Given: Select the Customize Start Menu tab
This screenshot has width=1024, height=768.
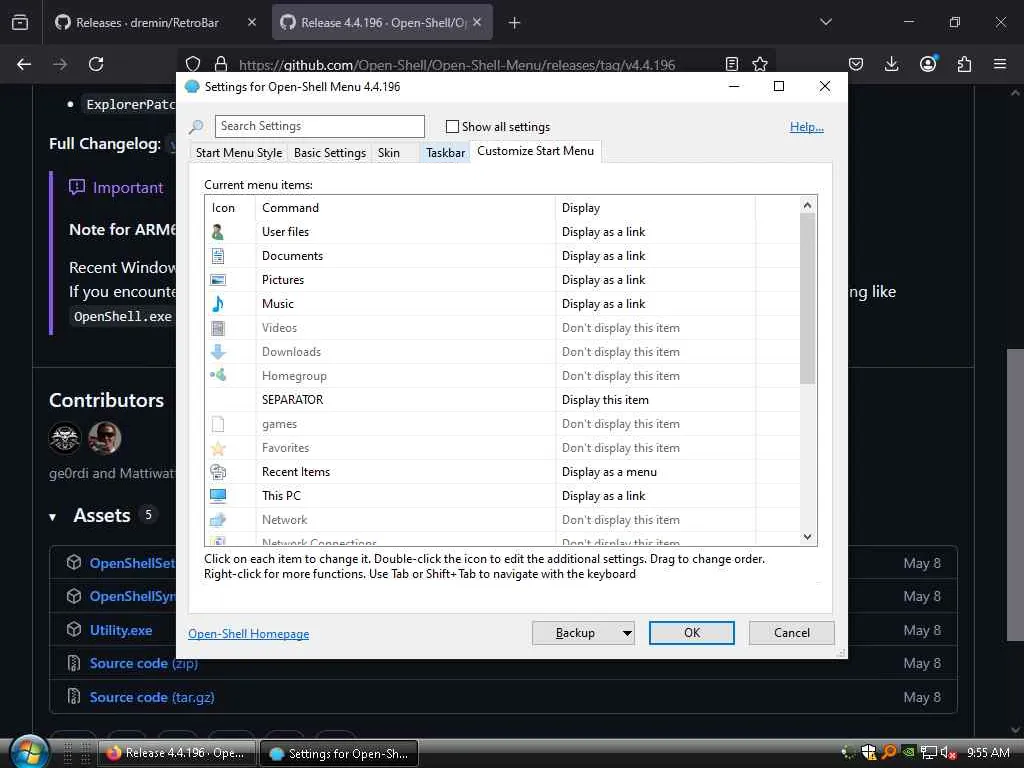Looking at the screenshot, I should click(536, 151).
